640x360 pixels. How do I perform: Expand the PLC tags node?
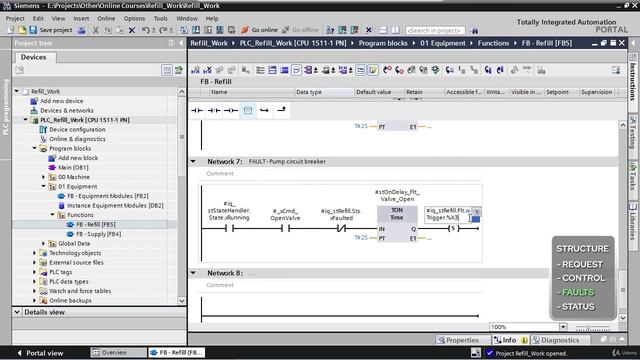coord(35,272)
